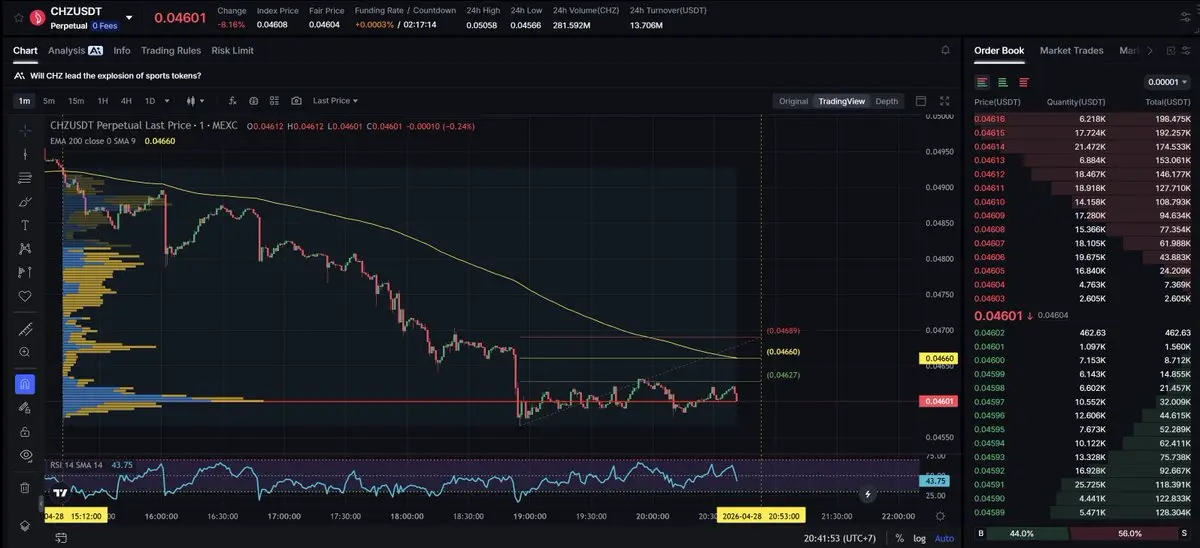This screenshot has height=548, width=1200.
Task: Take a chart snapshot with camera icon
Action: 297,101
